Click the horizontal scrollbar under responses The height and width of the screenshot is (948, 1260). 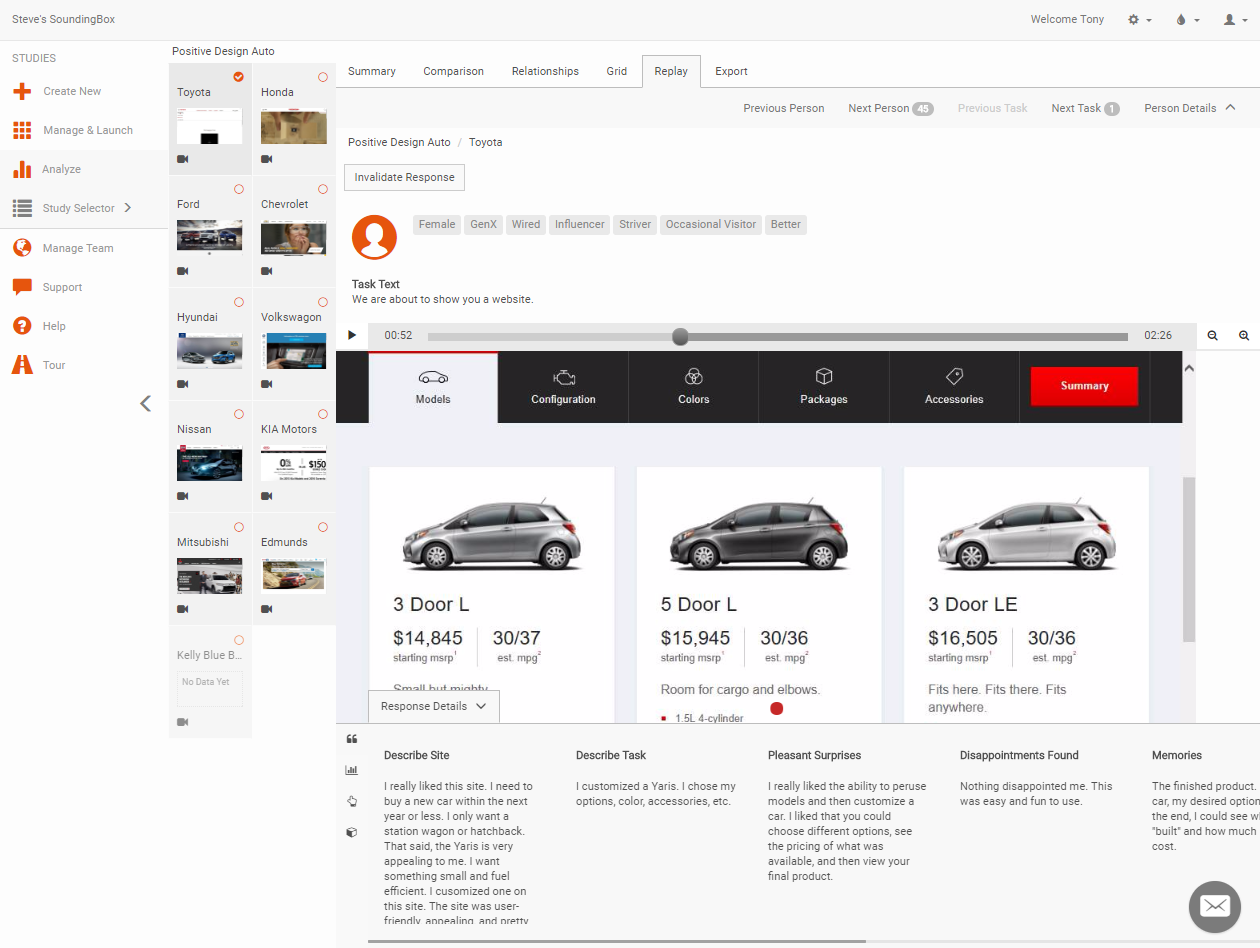click(616, 941)
